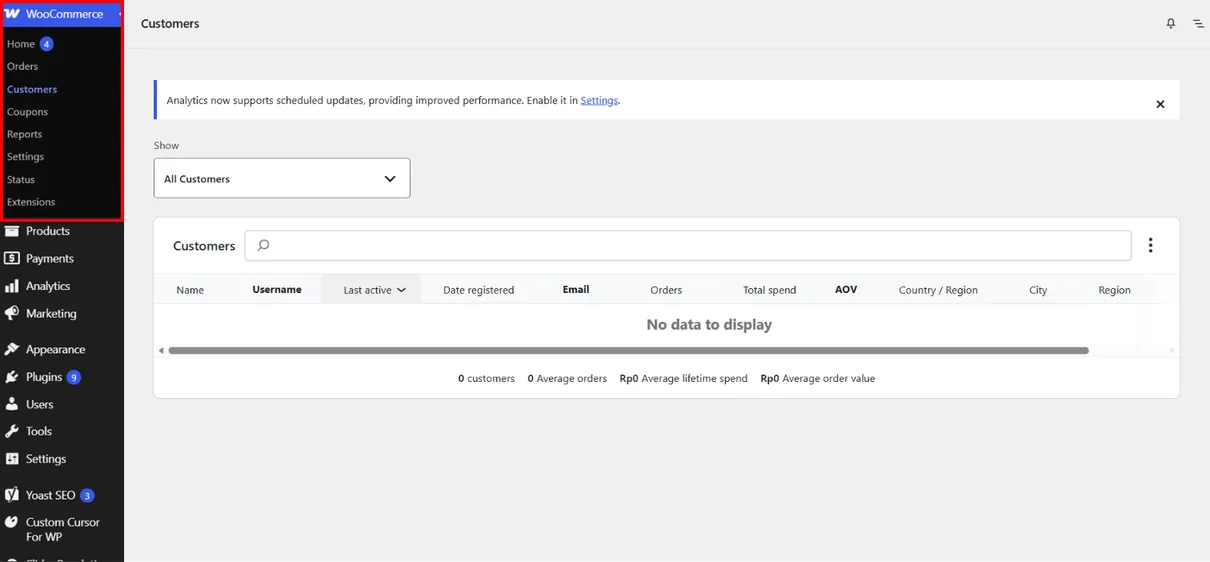Viewport: 1210px width, 562px height.
Task: Open the Users menu
Action: (40, 404)
